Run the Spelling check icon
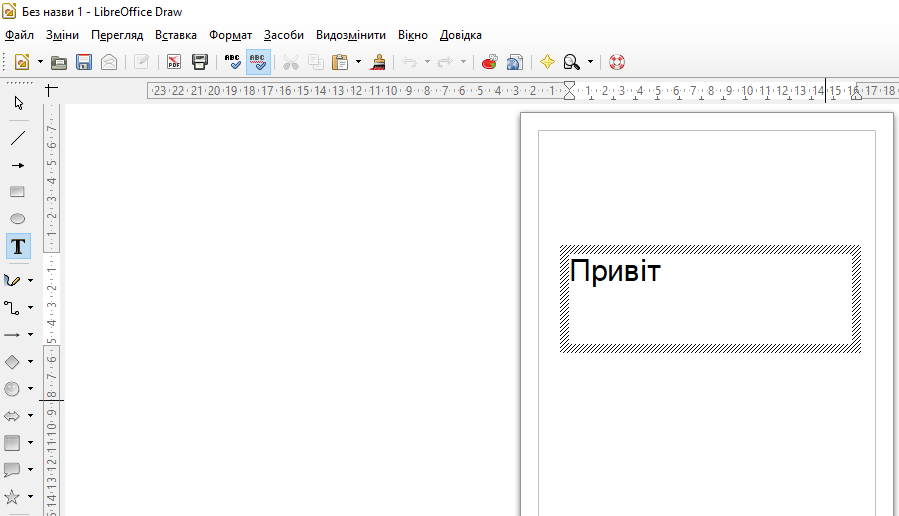Viewport: 899px width, 516px height. [232, 62]
